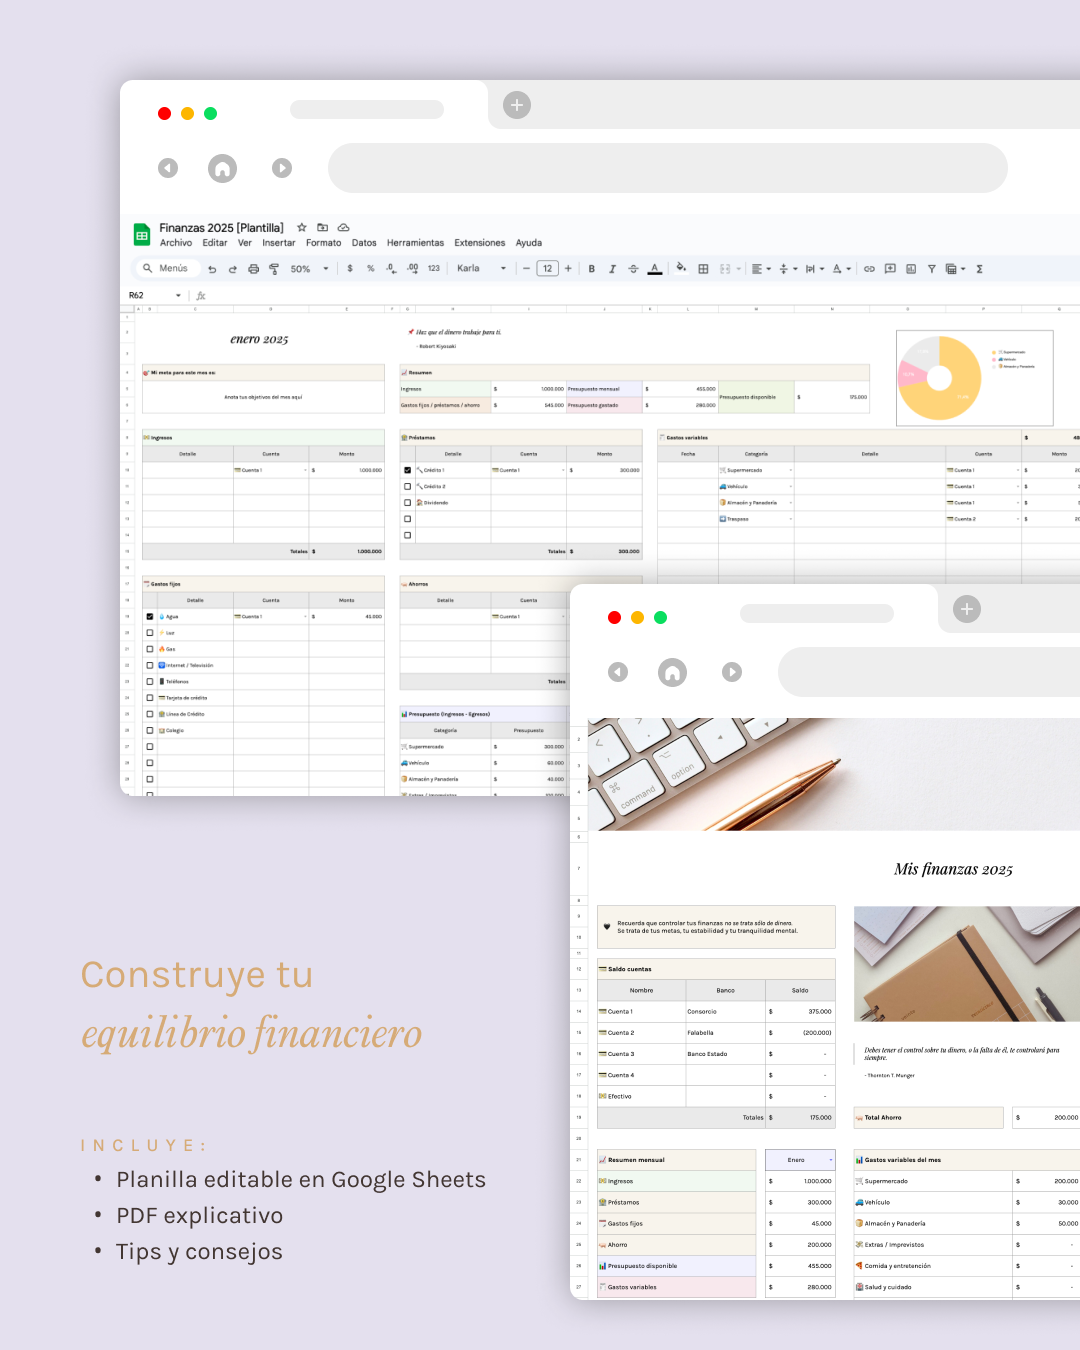Click the filter funnel icon
Viewport: 1080px width, 1350px height.
tap(931, 269)
